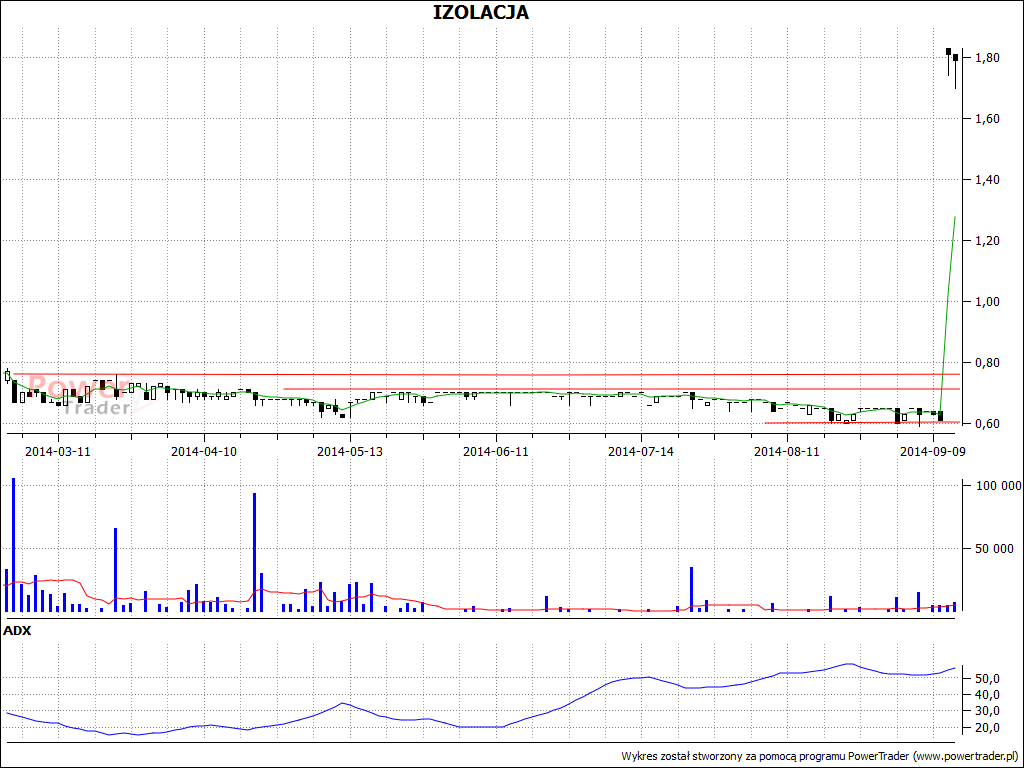Click the 100 000 volume axis label
The width and height of the screenshot is (1024, 768).
(x=998, y=485)
